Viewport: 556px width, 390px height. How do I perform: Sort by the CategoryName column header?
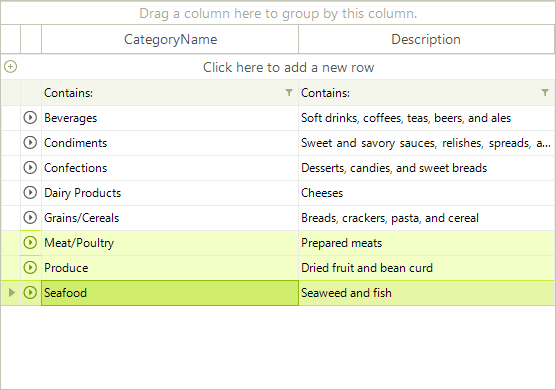pos(170,39)
